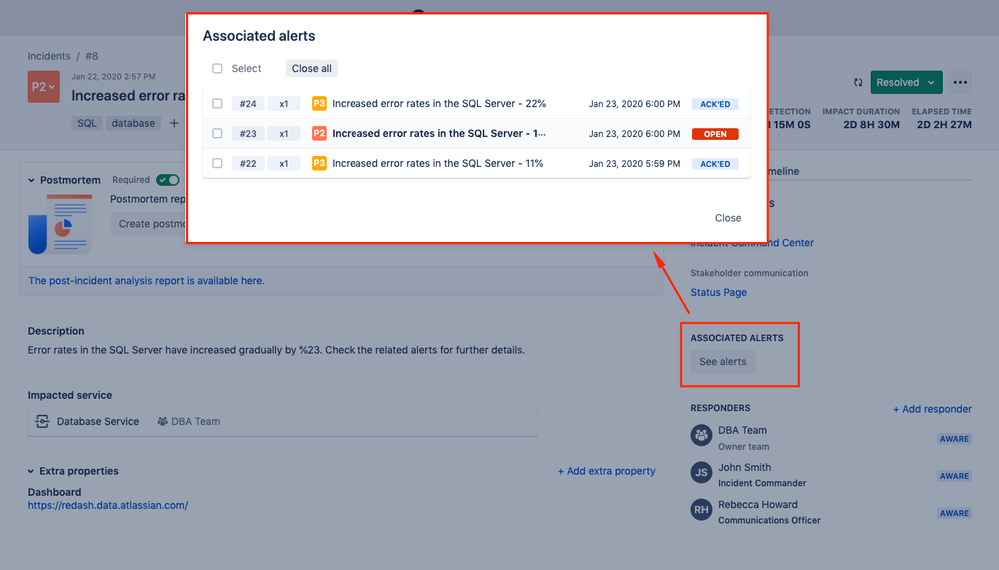
Task: Click Add extra property
Action: click(607, 471)
